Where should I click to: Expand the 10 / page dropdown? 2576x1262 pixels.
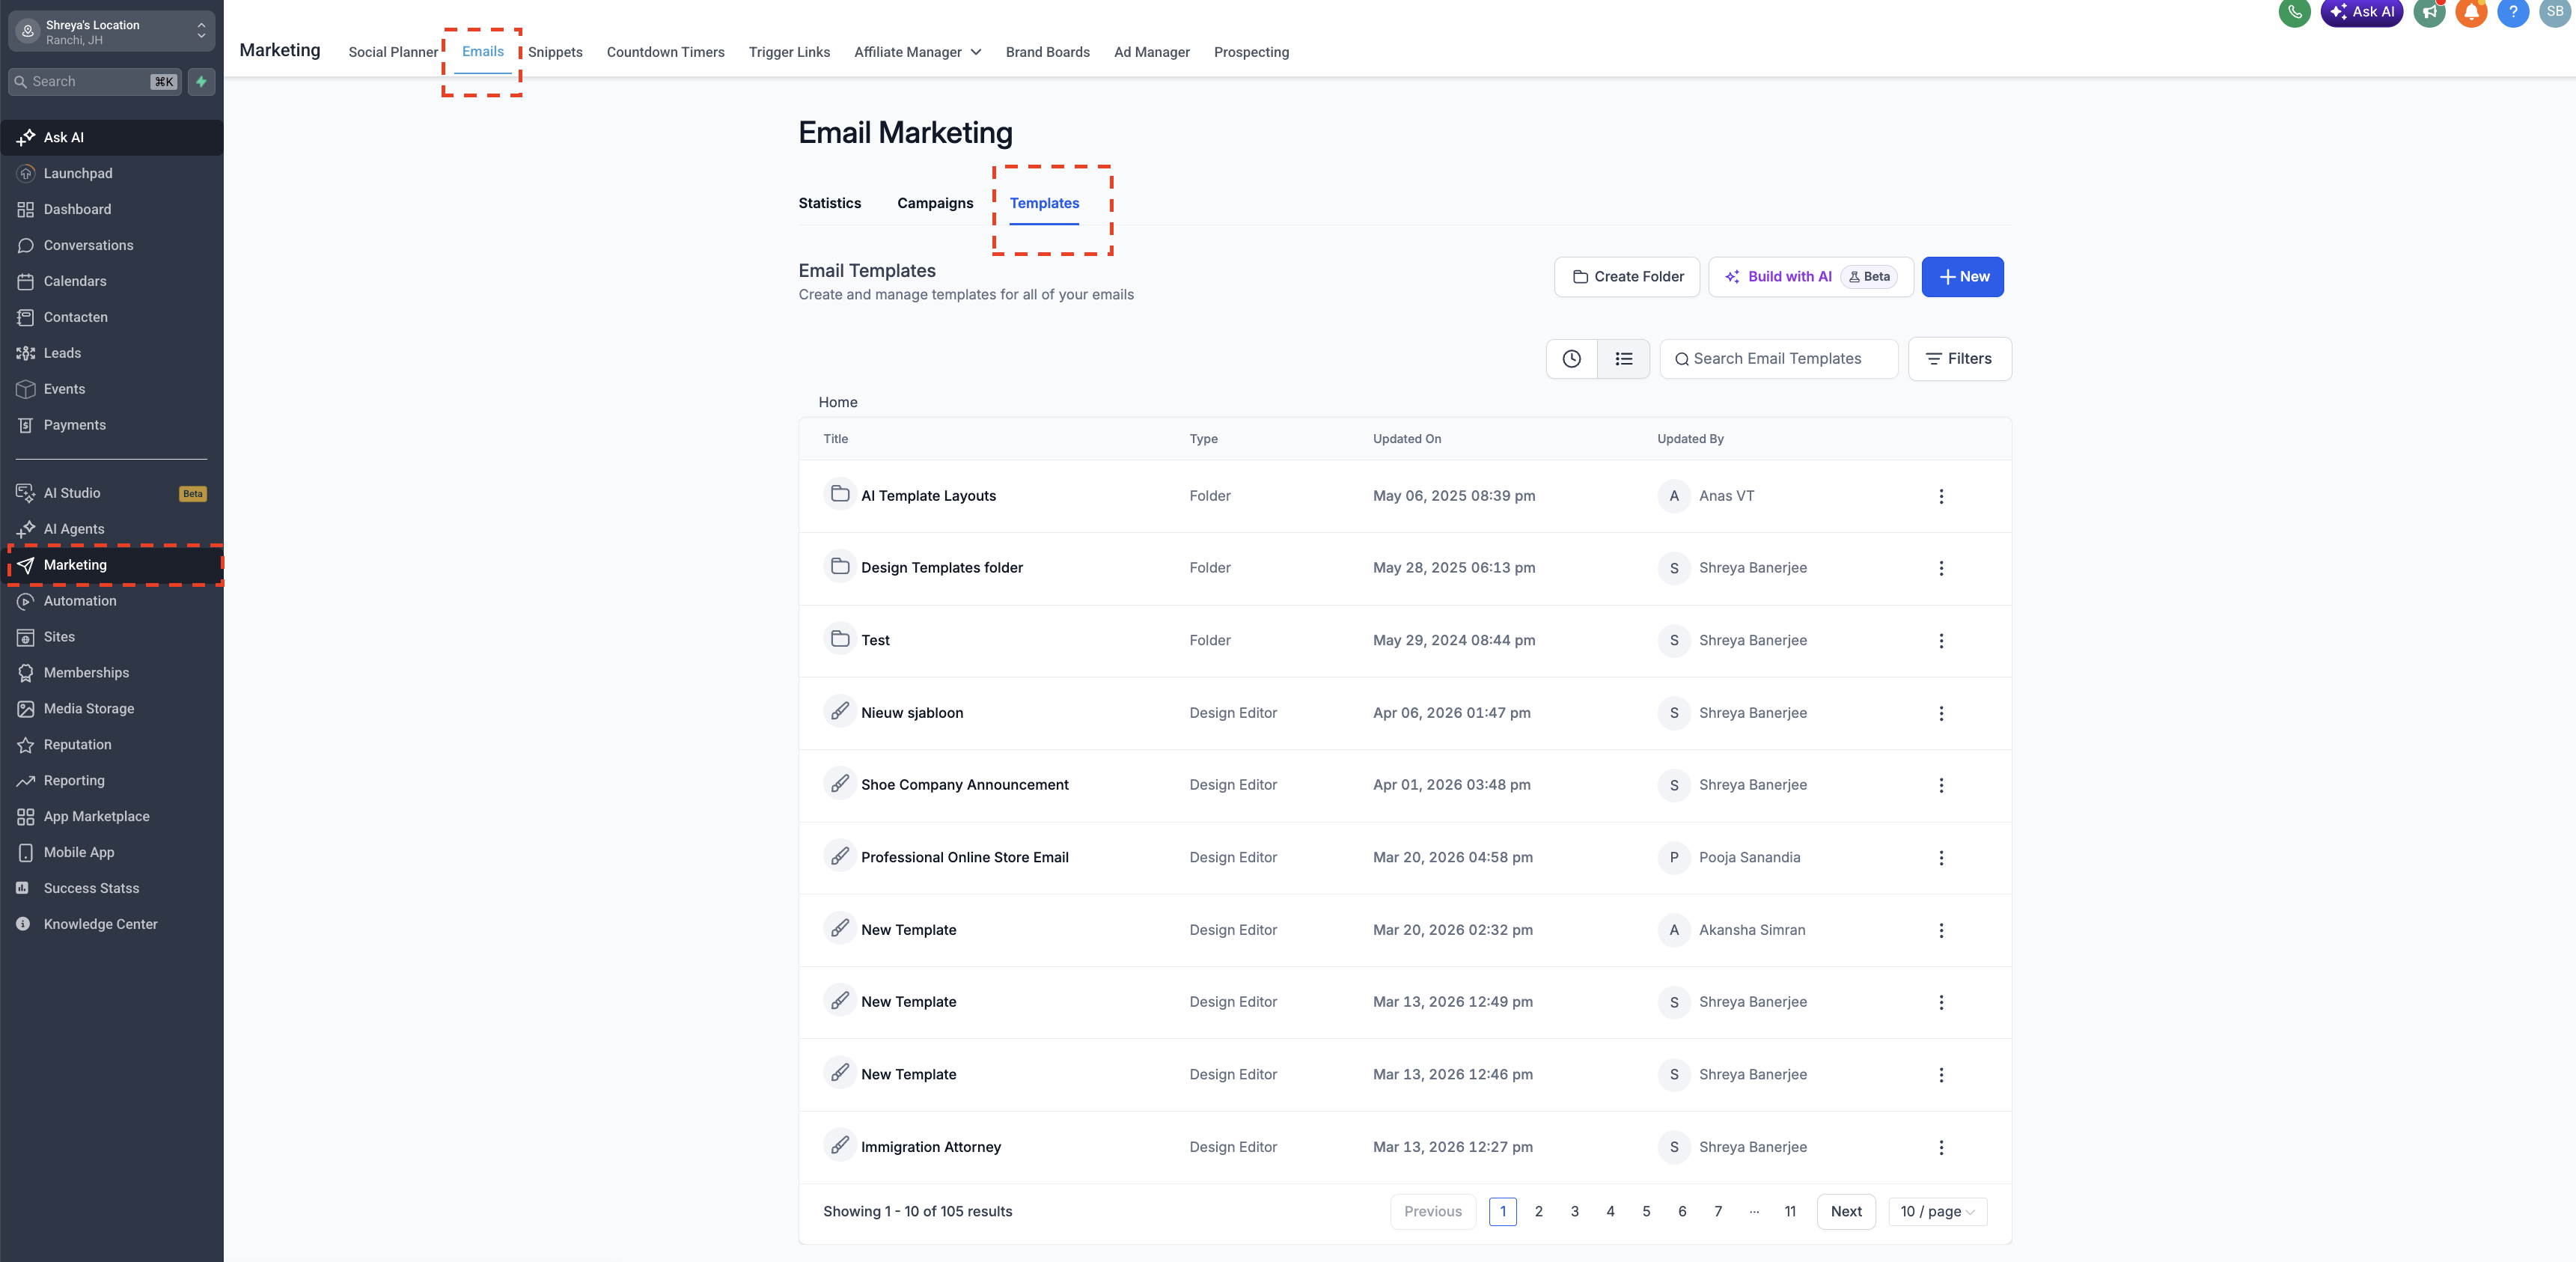click(1937, 1211)
